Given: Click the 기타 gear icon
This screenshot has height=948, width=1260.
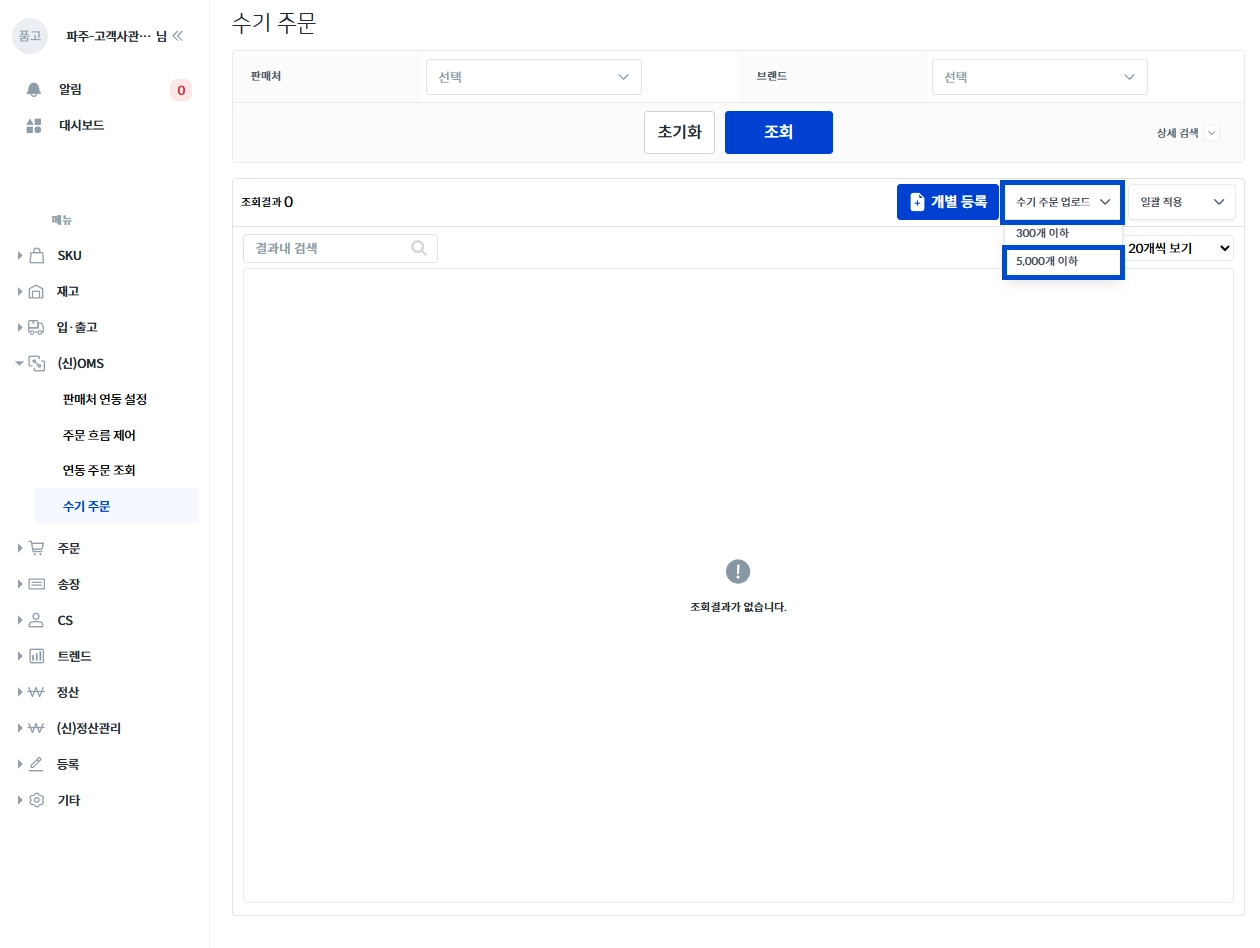Looking at the screenshot, I should pyautogui.click(x=37, y=800).
